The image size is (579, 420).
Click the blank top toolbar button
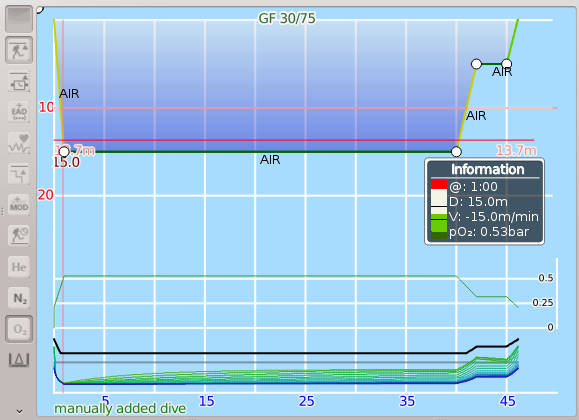pyautogui.click(x=19, y=19)
